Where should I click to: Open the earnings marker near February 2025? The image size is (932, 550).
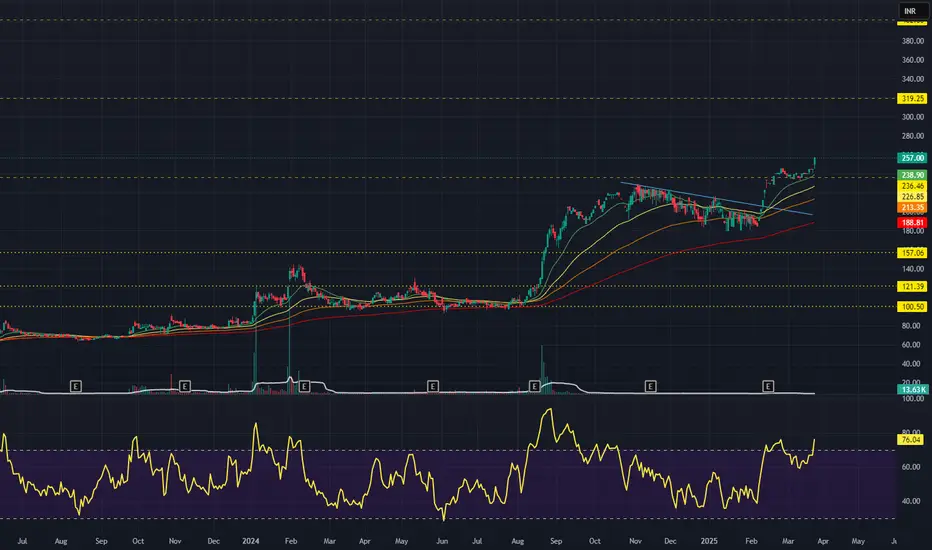768,386
